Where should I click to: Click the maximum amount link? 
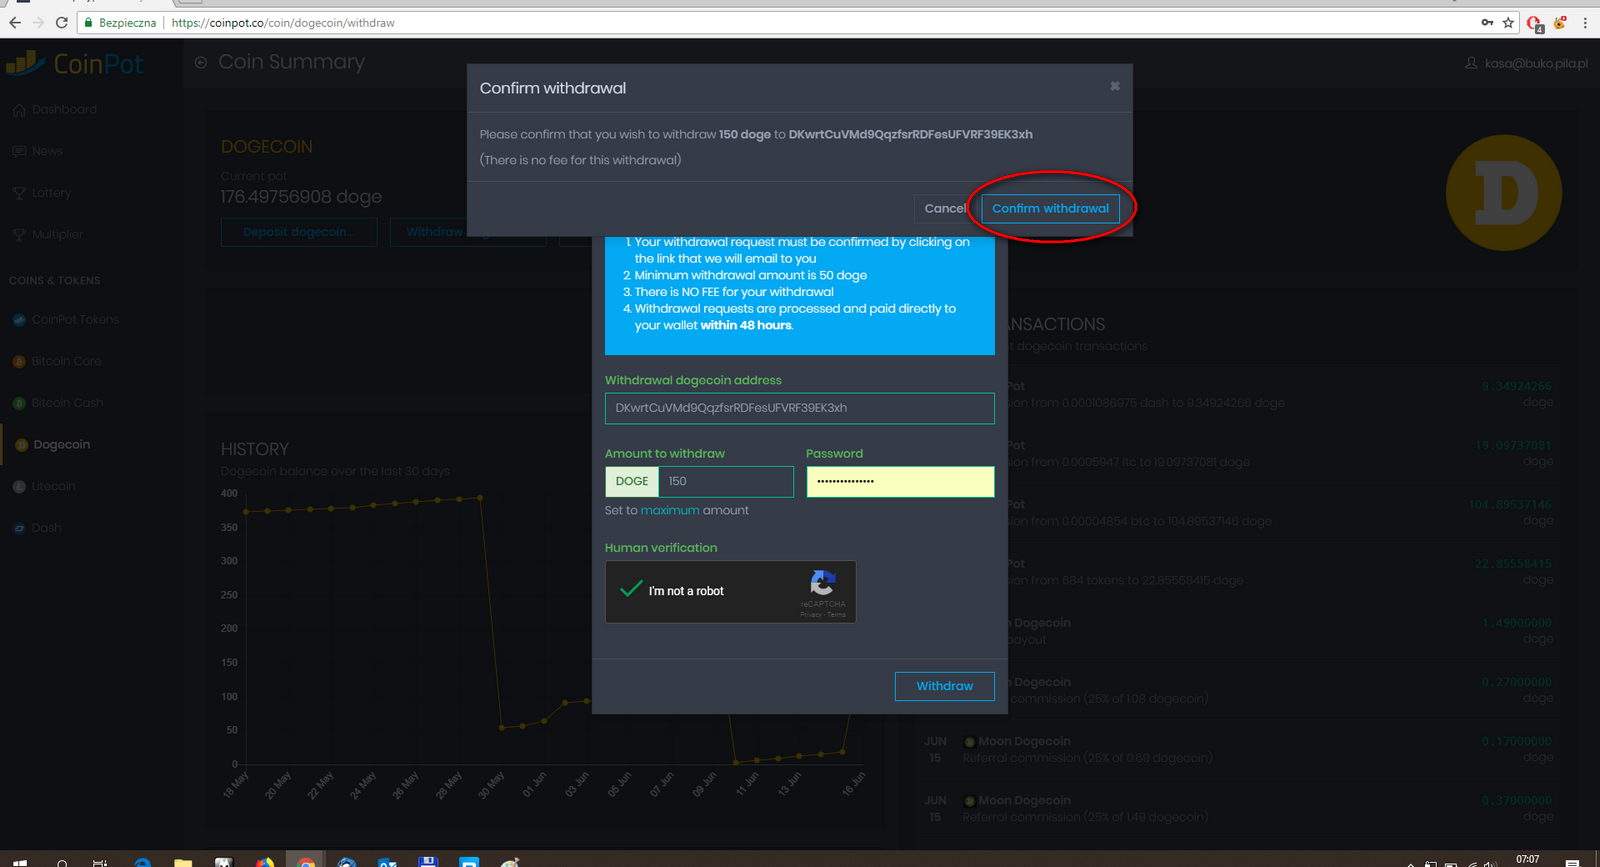coord(670,510)
